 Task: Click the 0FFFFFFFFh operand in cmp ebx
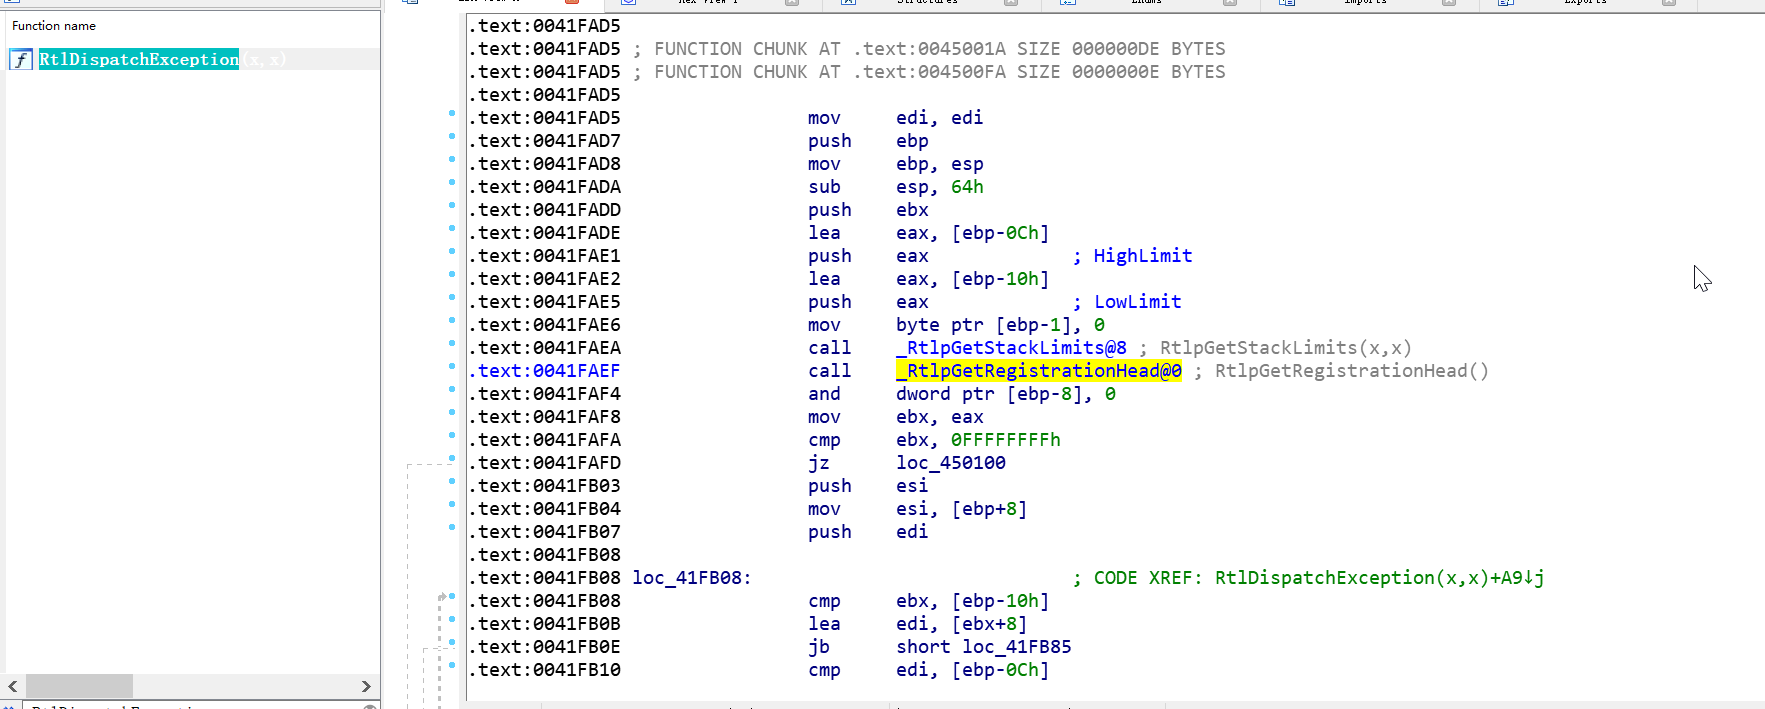1006,440
